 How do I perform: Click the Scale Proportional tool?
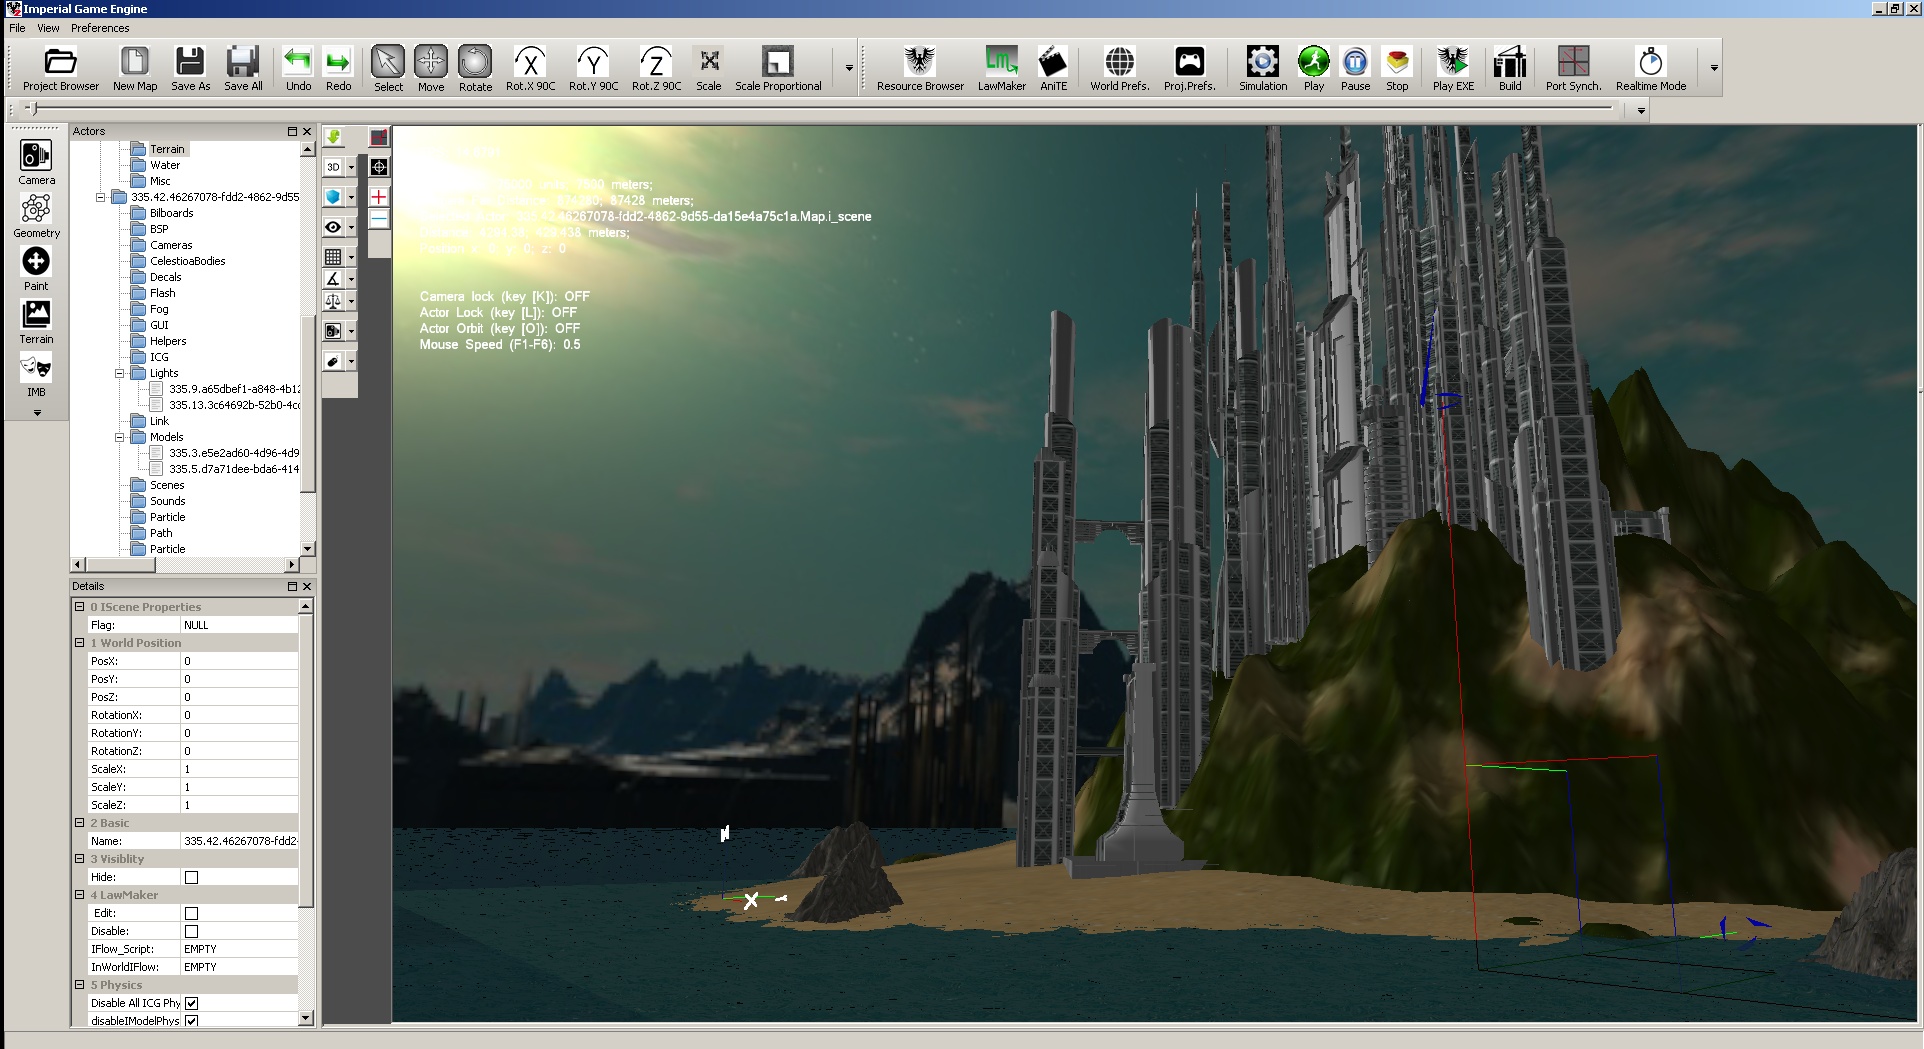(x=778, y=68)
